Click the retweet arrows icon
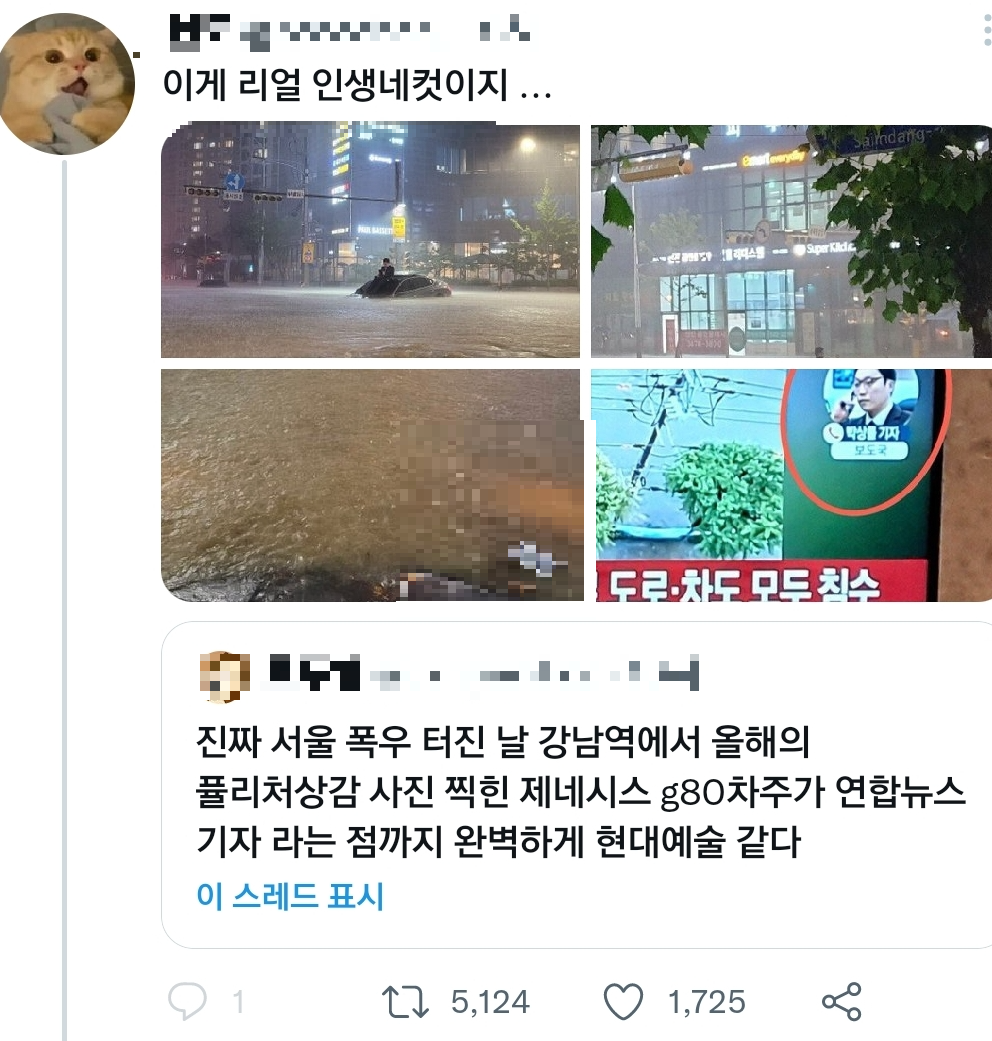The width and height of the screenshot is (992, 1041). [x=404, y=1002]
